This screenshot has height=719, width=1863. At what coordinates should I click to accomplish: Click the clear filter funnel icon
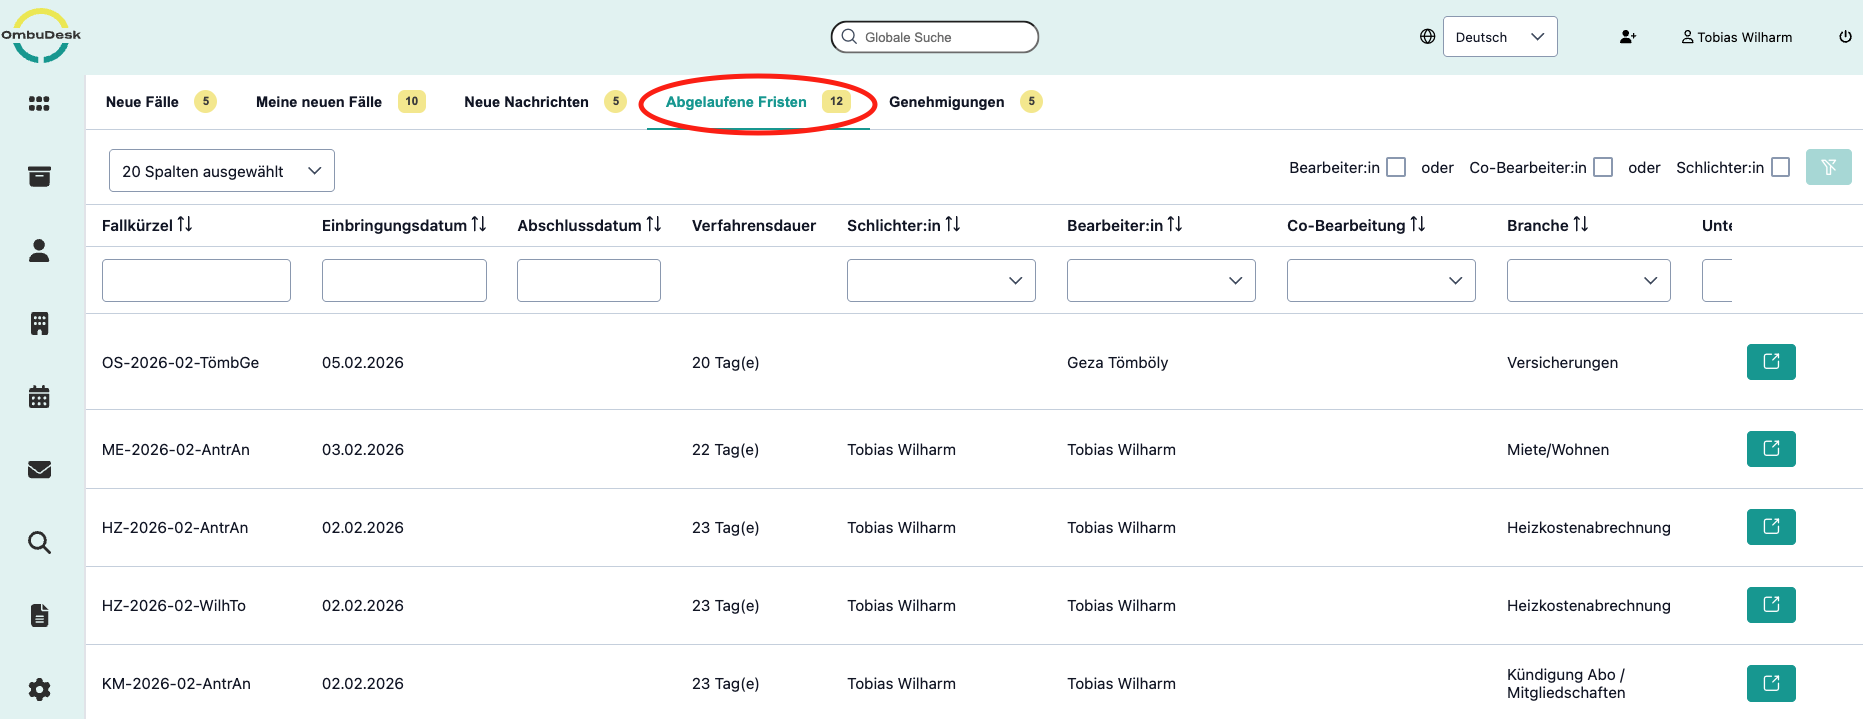1828,167
